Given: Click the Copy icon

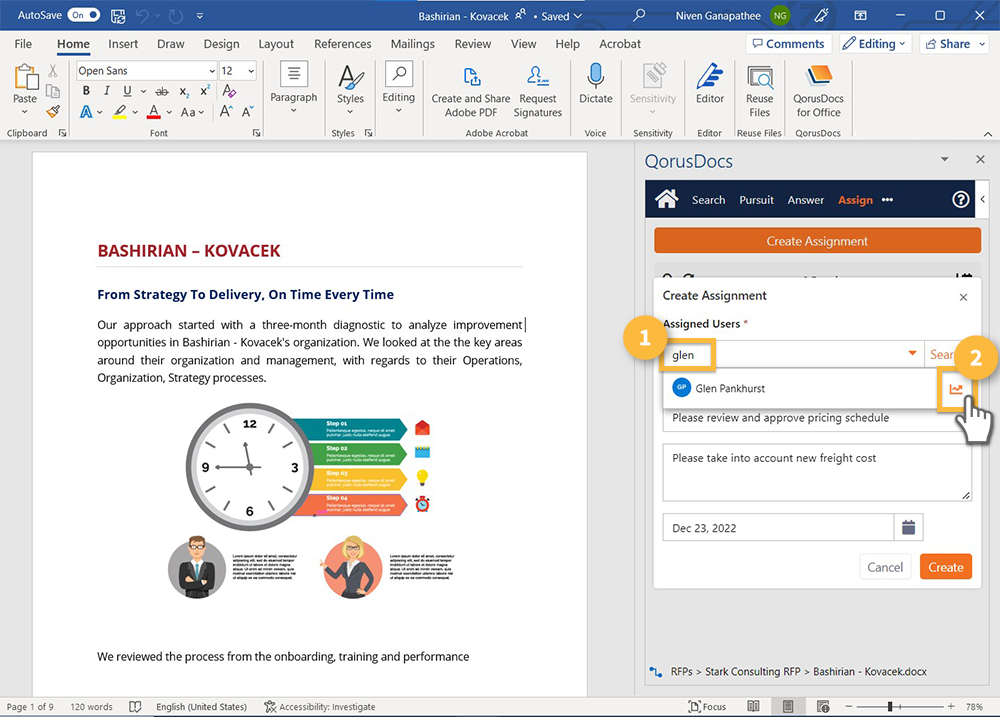Looking at the screenshot, I should (53, 91).
